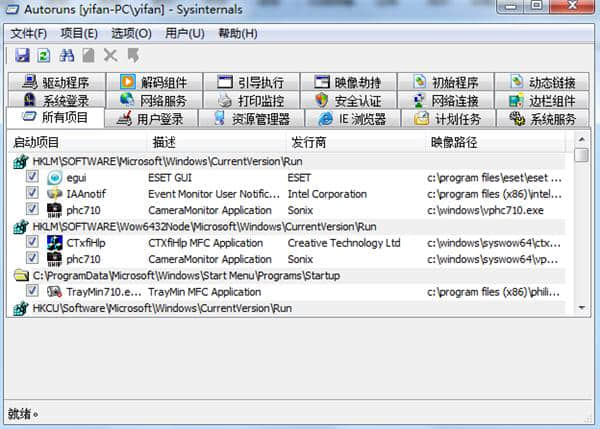Image resolution: width=600 pixels, height=429 pixels.
Task: Click the egui entry icon
Action: pos(54,178)
